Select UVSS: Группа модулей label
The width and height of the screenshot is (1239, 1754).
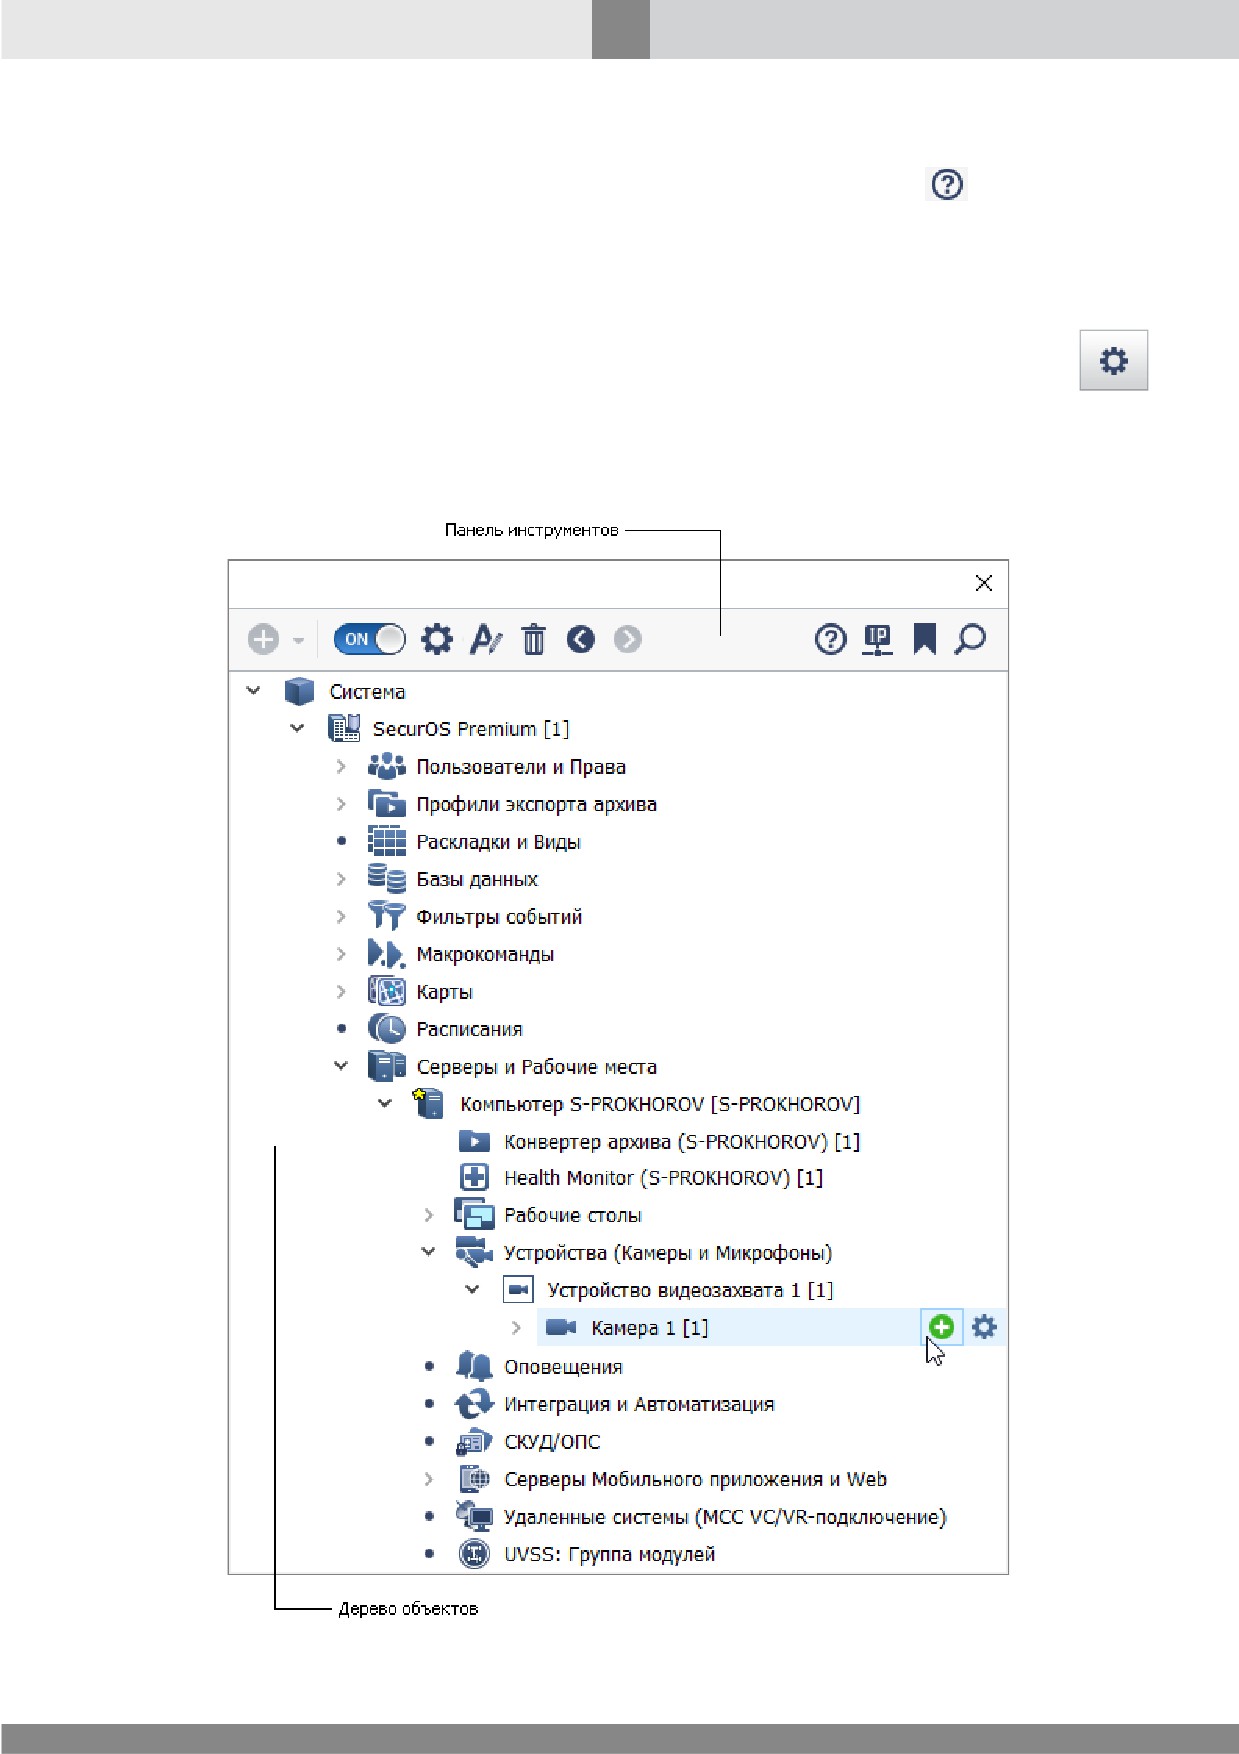click(x=610, y=1554)
